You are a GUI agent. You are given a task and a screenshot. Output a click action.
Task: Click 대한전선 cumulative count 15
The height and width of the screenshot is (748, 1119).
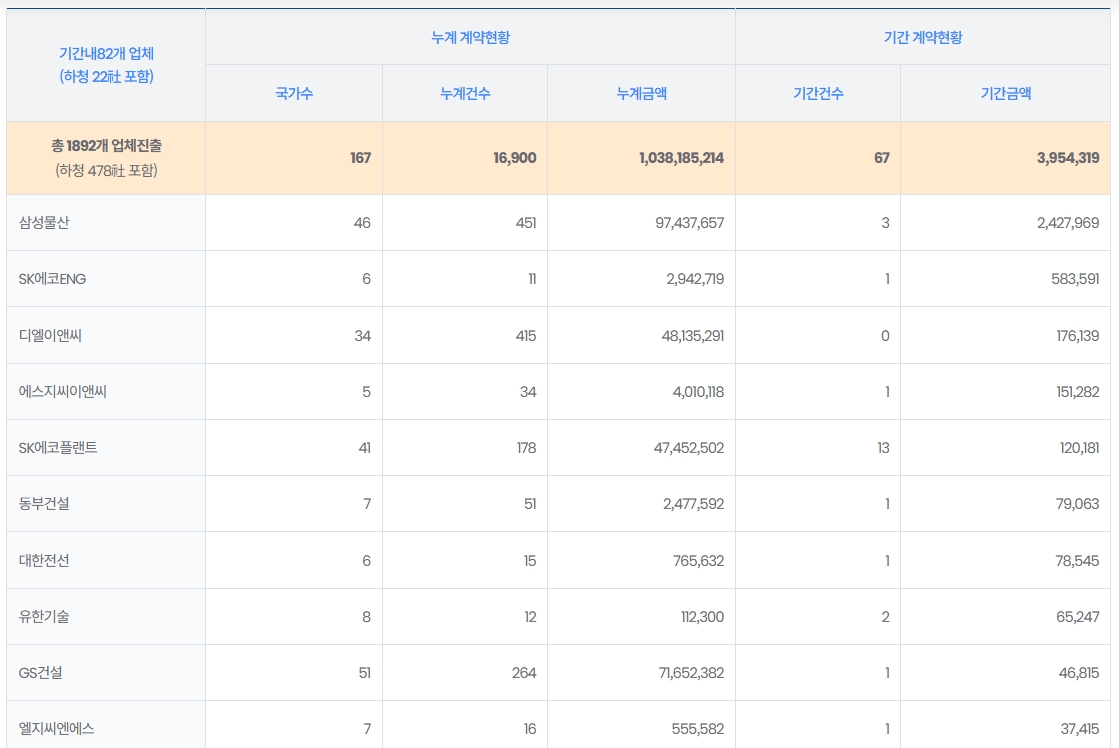click(530, 561)
